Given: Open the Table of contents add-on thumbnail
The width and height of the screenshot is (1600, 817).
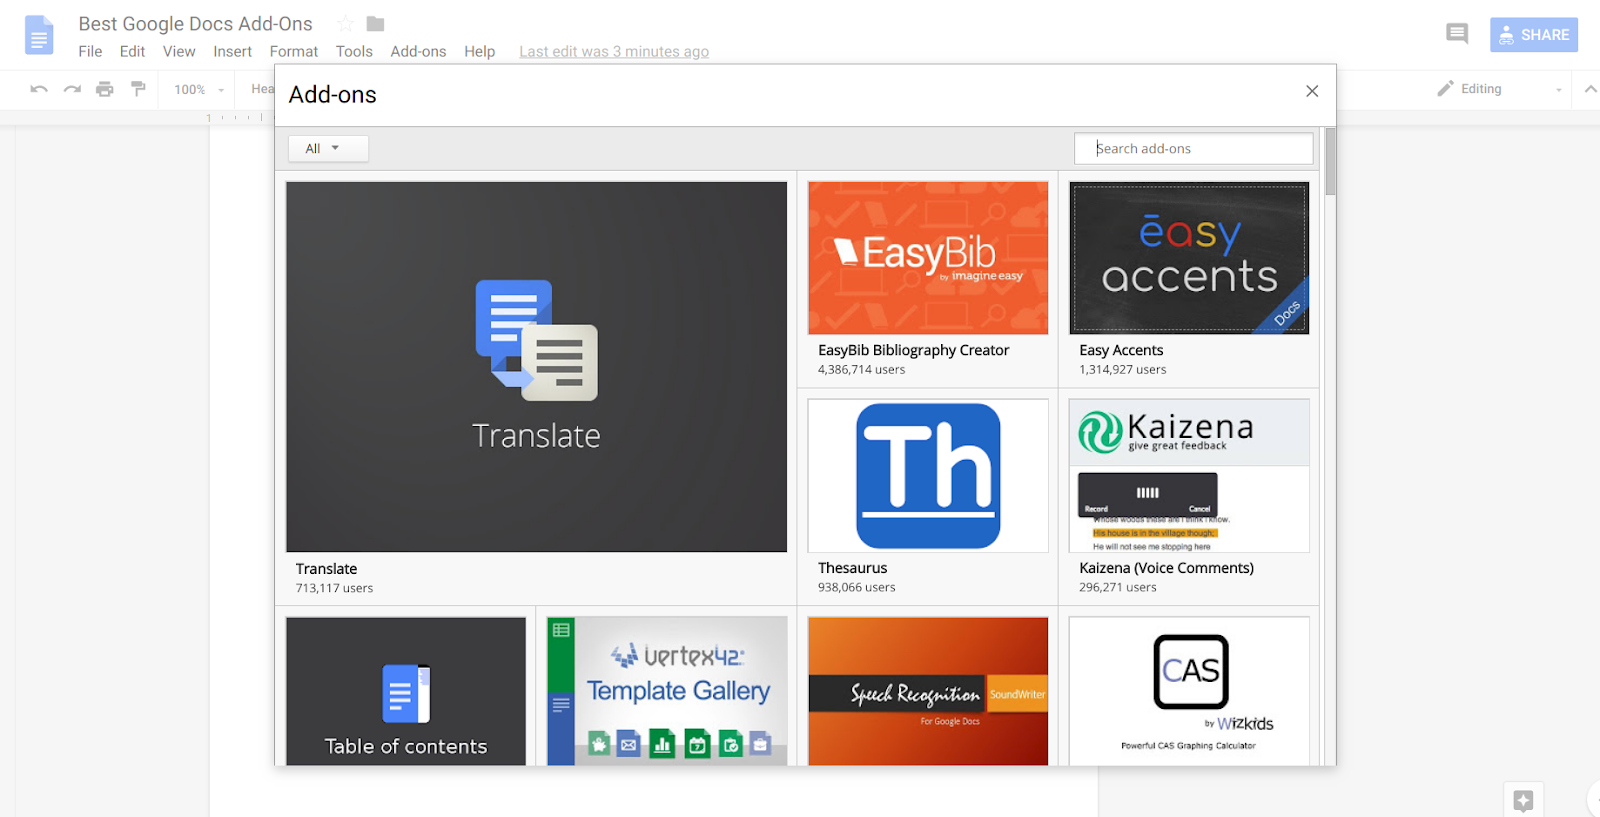Looking at the screenshot, I should 406,691.
